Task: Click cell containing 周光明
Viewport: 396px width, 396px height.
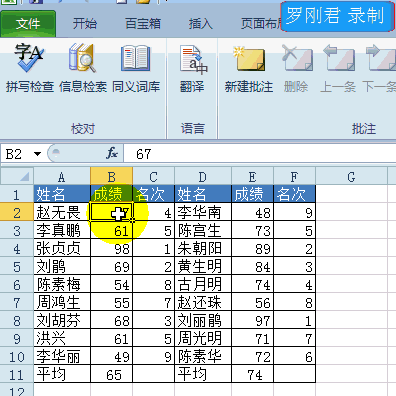Action: click(203, 338)
